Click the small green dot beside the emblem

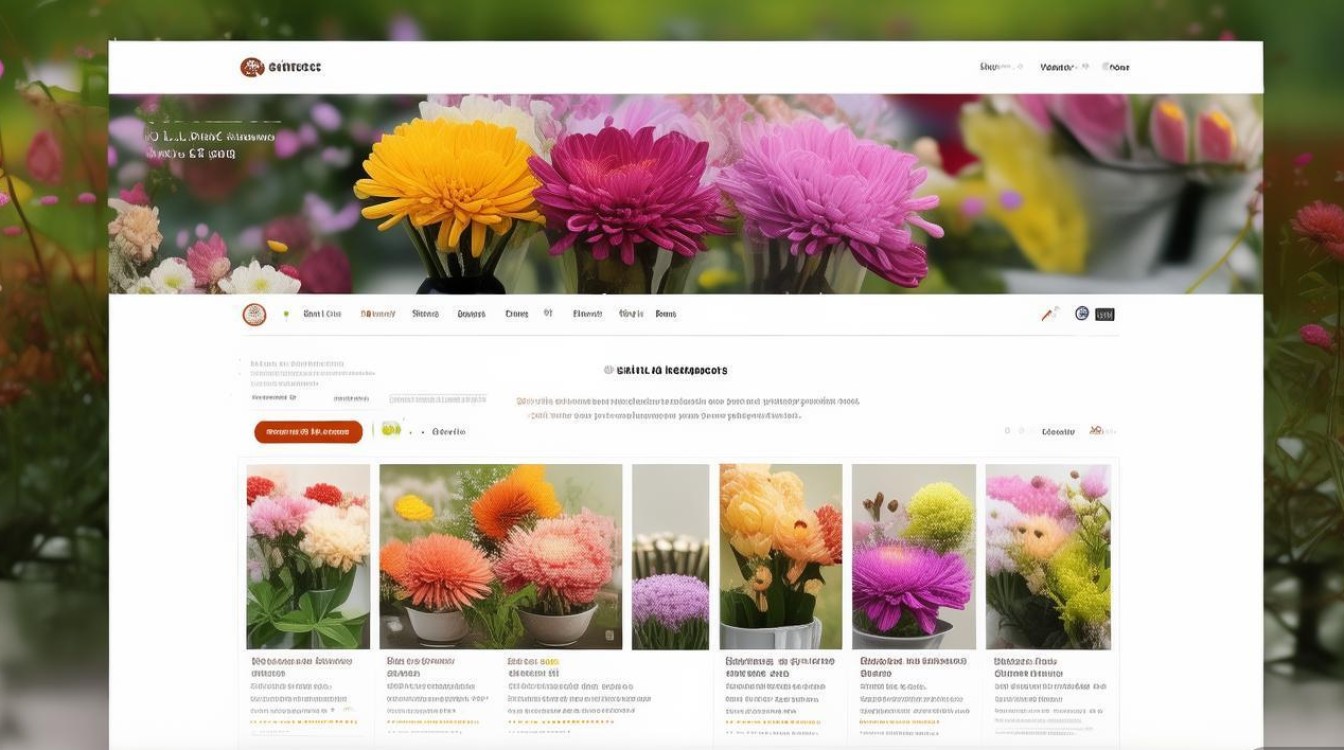(286, 314)
